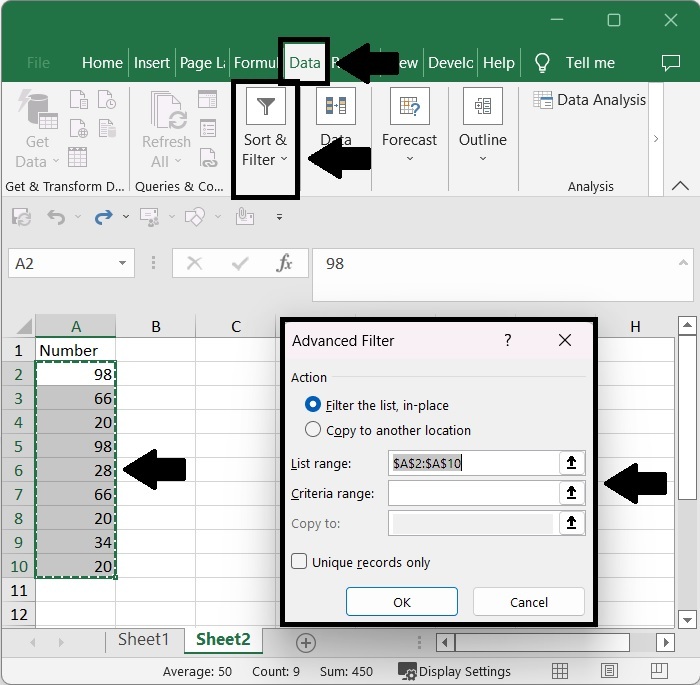
Task: Open Display Settings in status bar
Action: [x=454, y=671]
